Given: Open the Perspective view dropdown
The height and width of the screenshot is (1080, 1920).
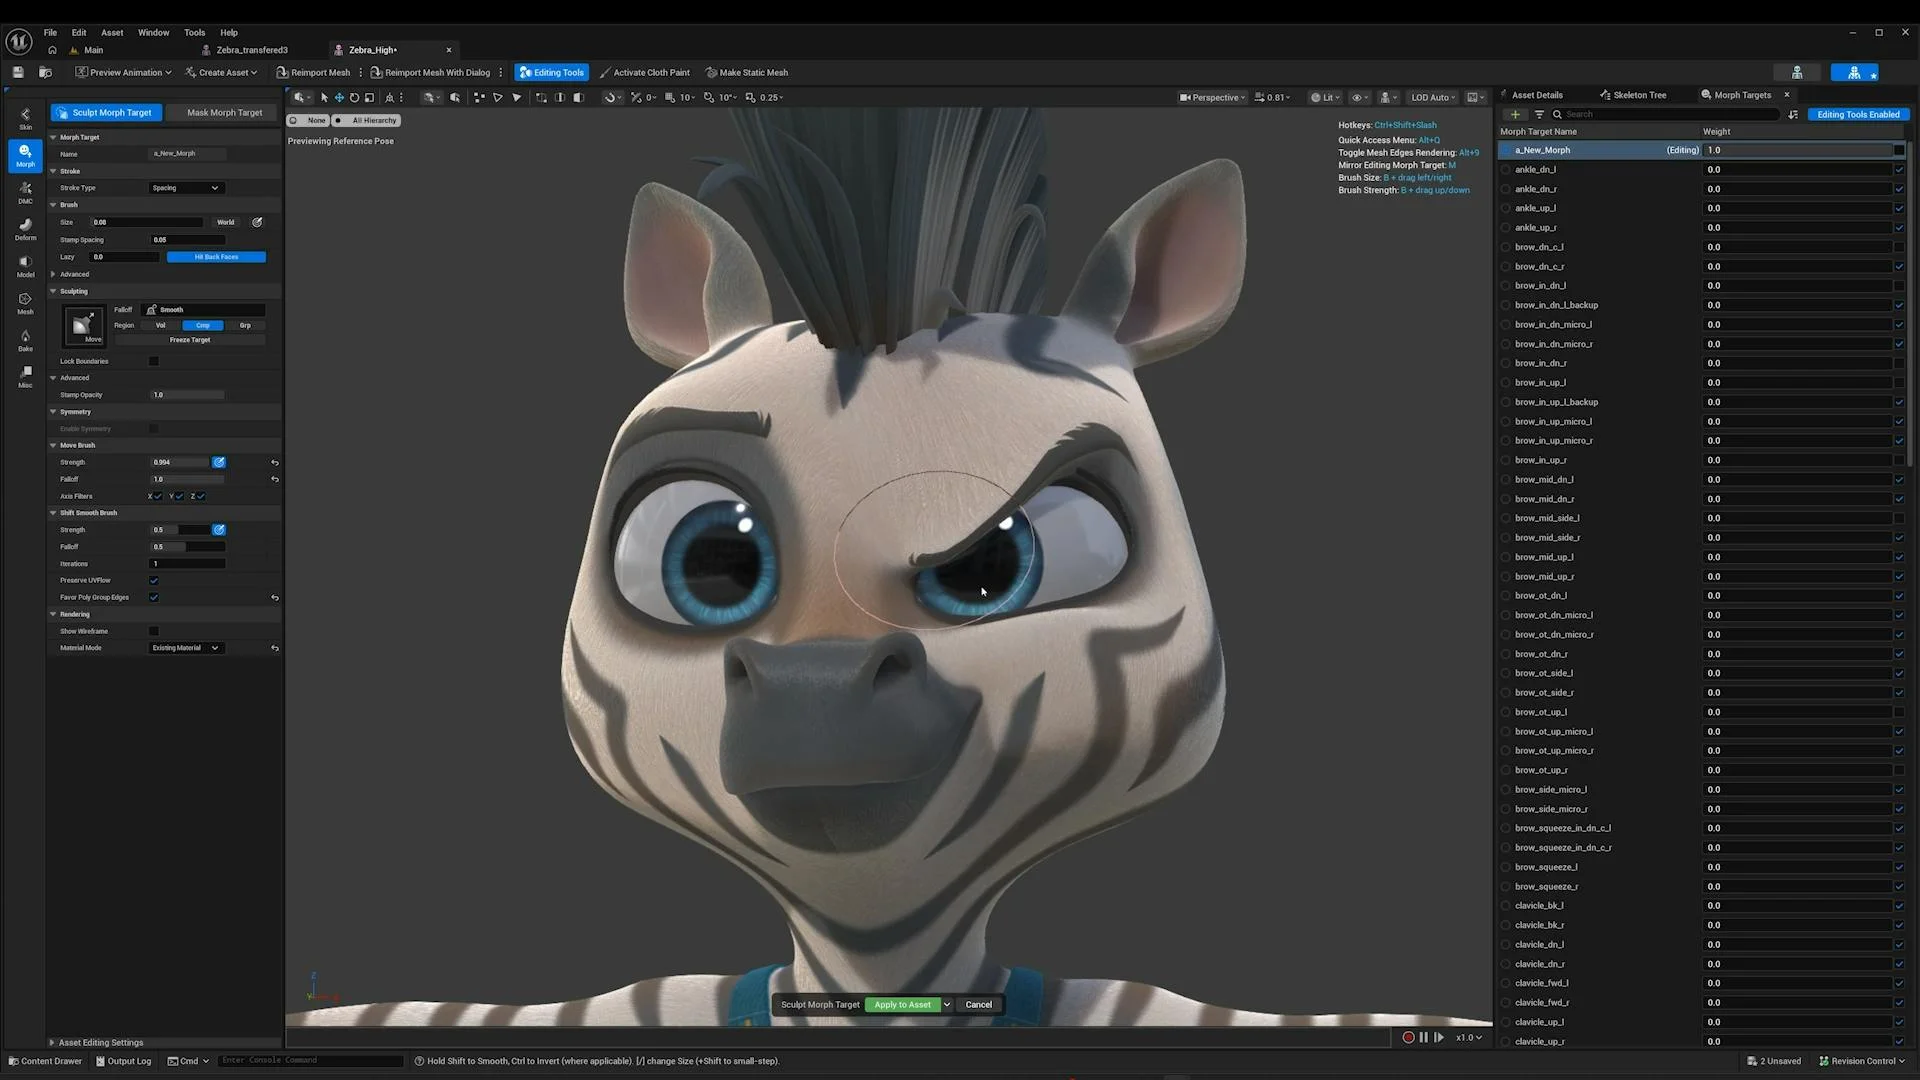Looking at the screenshot, I should [1213, 98].
